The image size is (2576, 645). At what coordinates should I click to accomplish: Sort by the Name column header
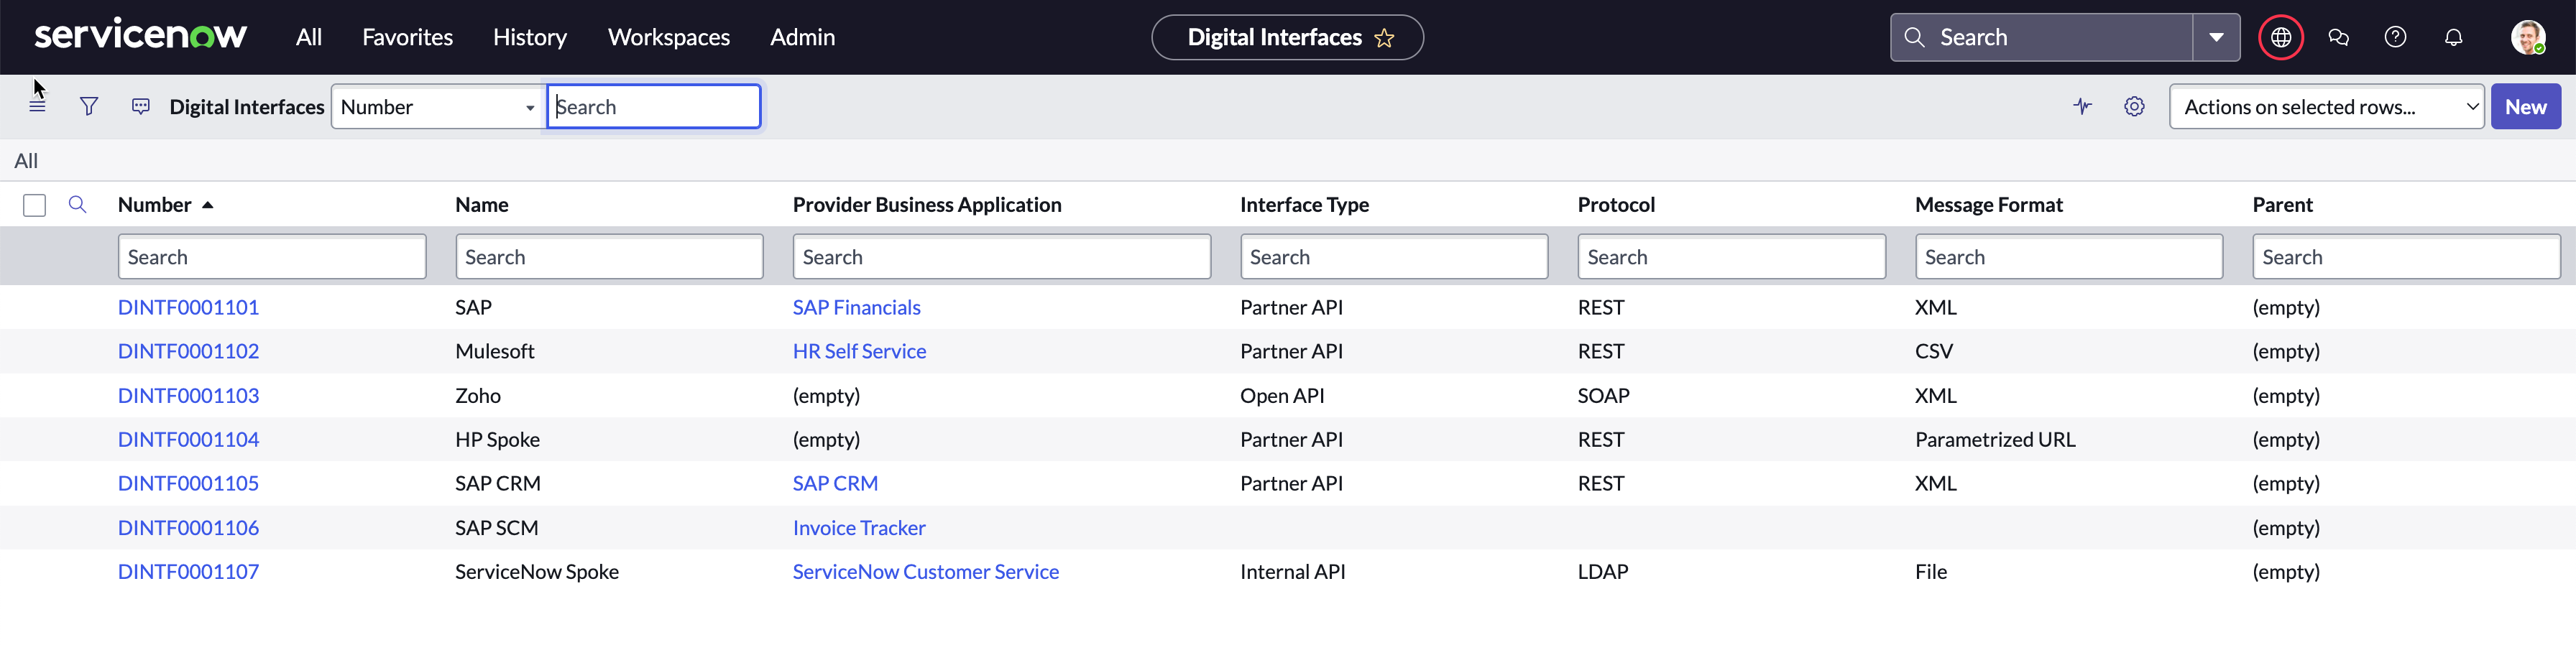(x=482, y=204)
